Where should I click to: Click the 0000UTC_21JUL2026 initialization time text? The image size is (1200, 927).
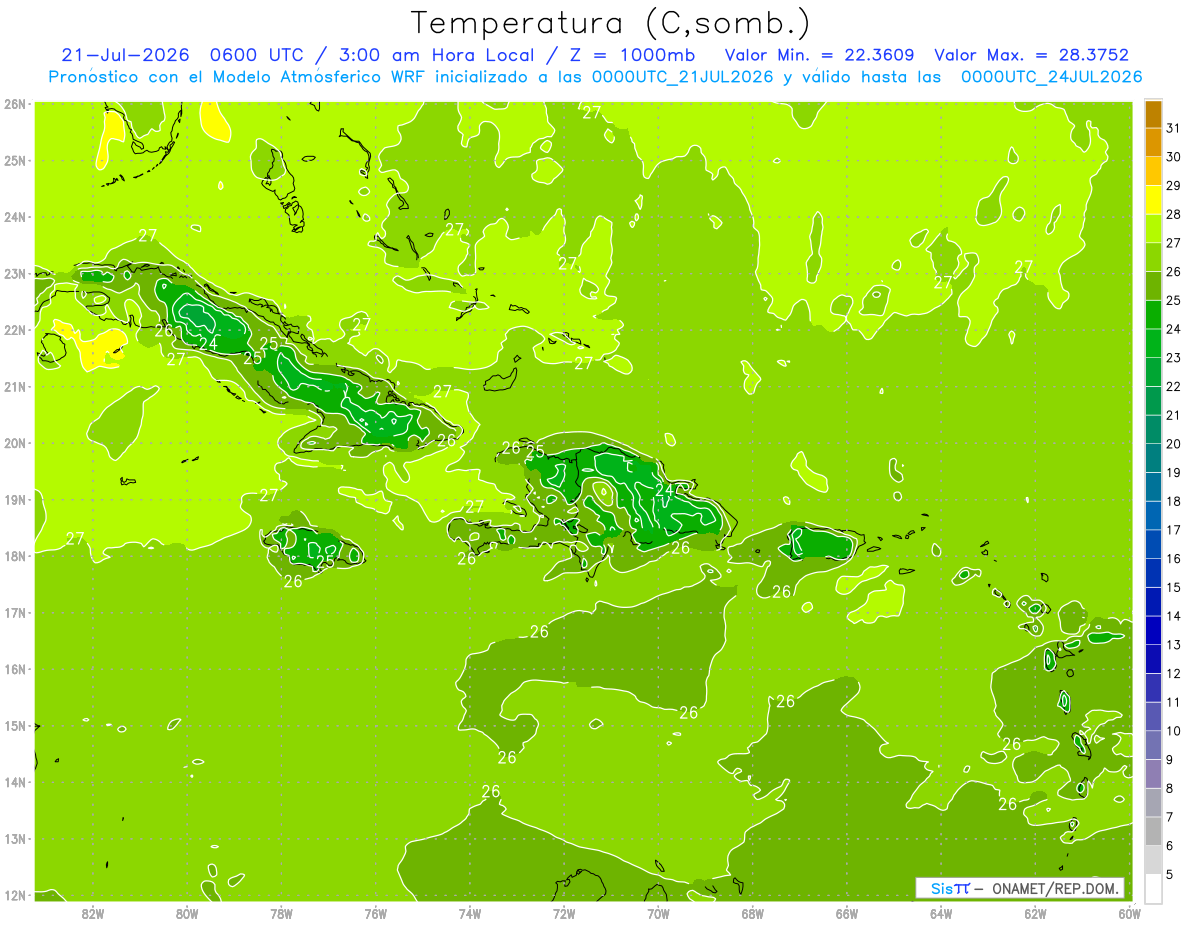pyautogui.click(x=683, y=77)
